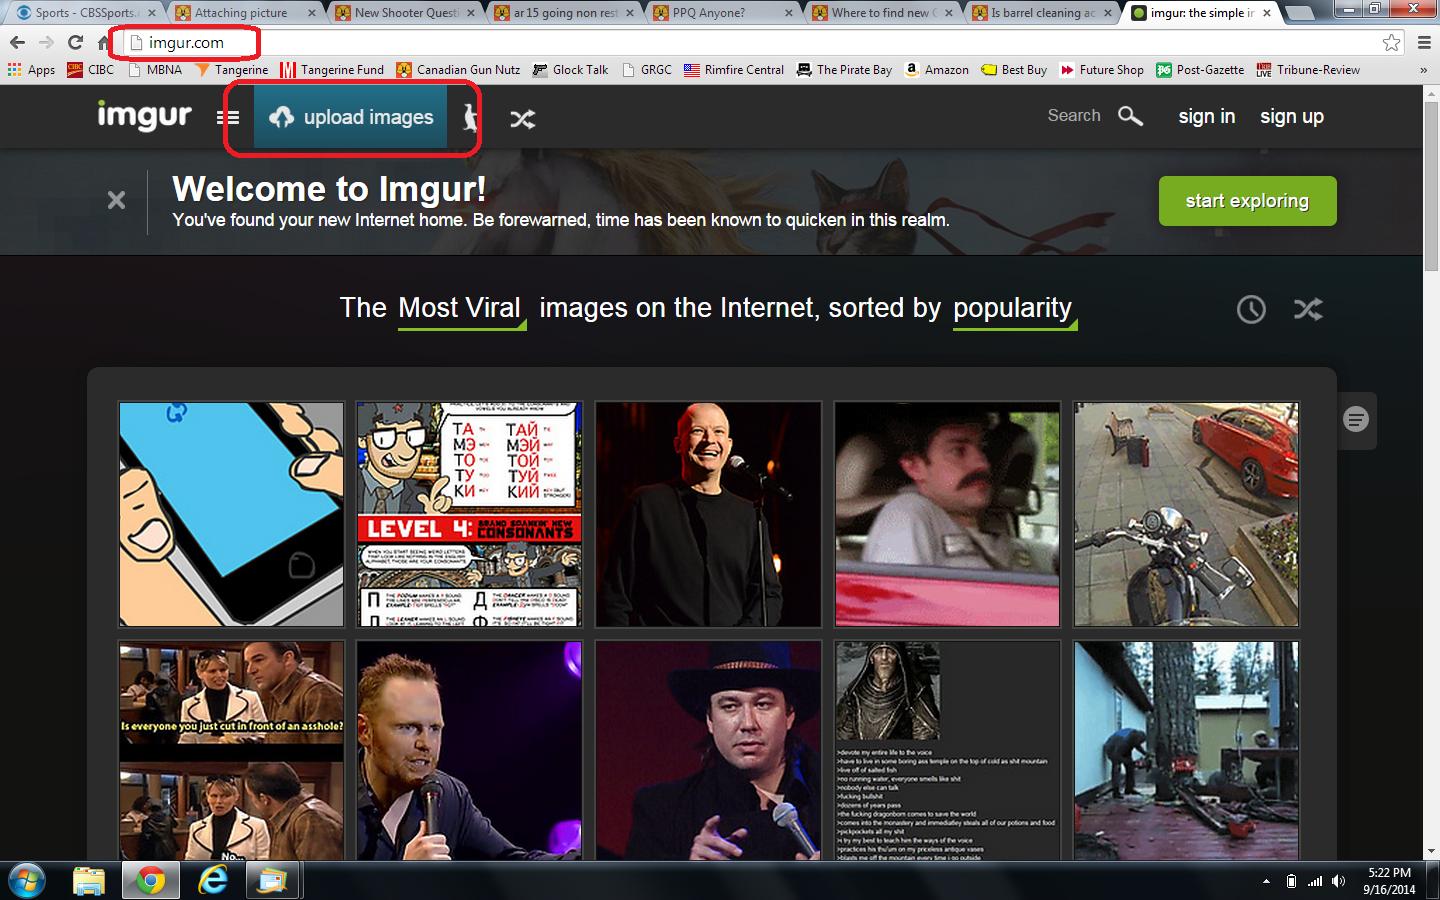Viewport: 1440px width, 900px height.
Task: Open the MBNA bookmark
Action: [x=156, y=70]
